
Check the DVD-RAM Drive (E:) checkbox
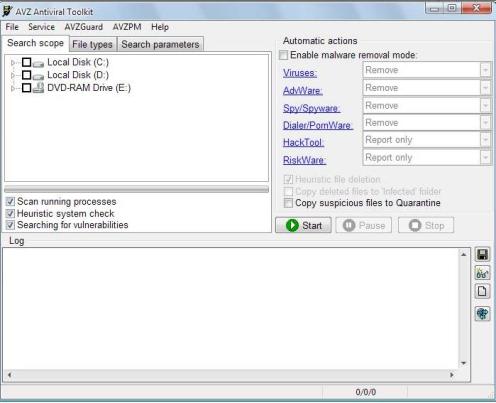(x=26, y=88)
